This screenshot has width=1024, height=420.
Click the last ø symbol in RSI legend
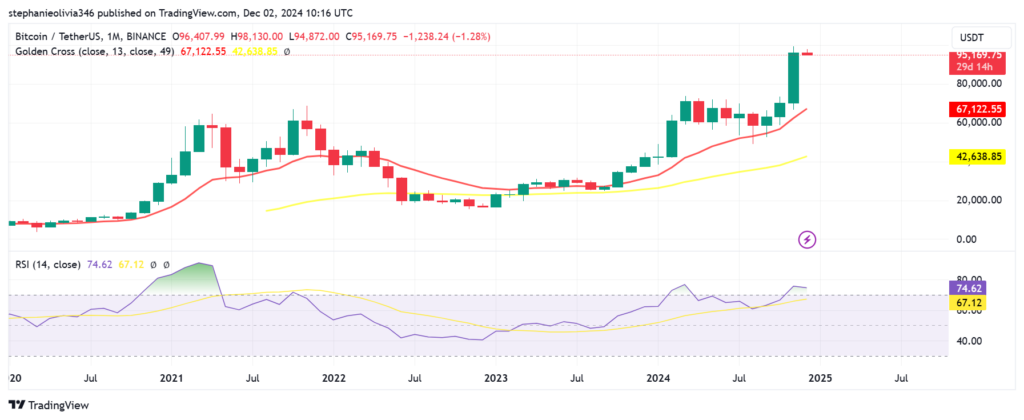click(x=167, y=265)
